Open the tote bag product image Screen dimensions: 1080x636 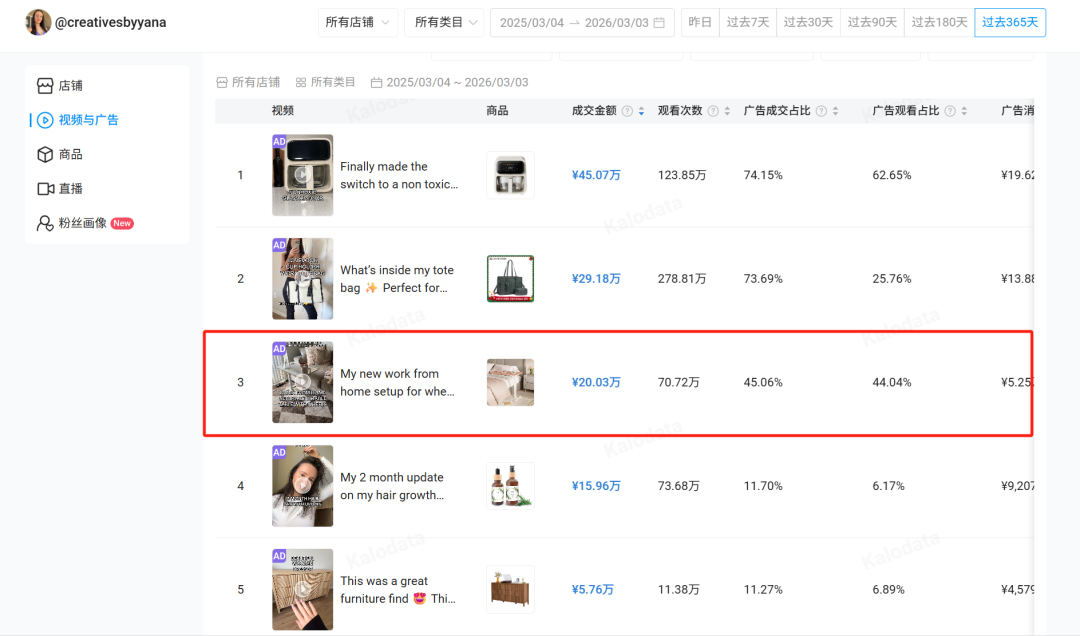pos(510,279)
